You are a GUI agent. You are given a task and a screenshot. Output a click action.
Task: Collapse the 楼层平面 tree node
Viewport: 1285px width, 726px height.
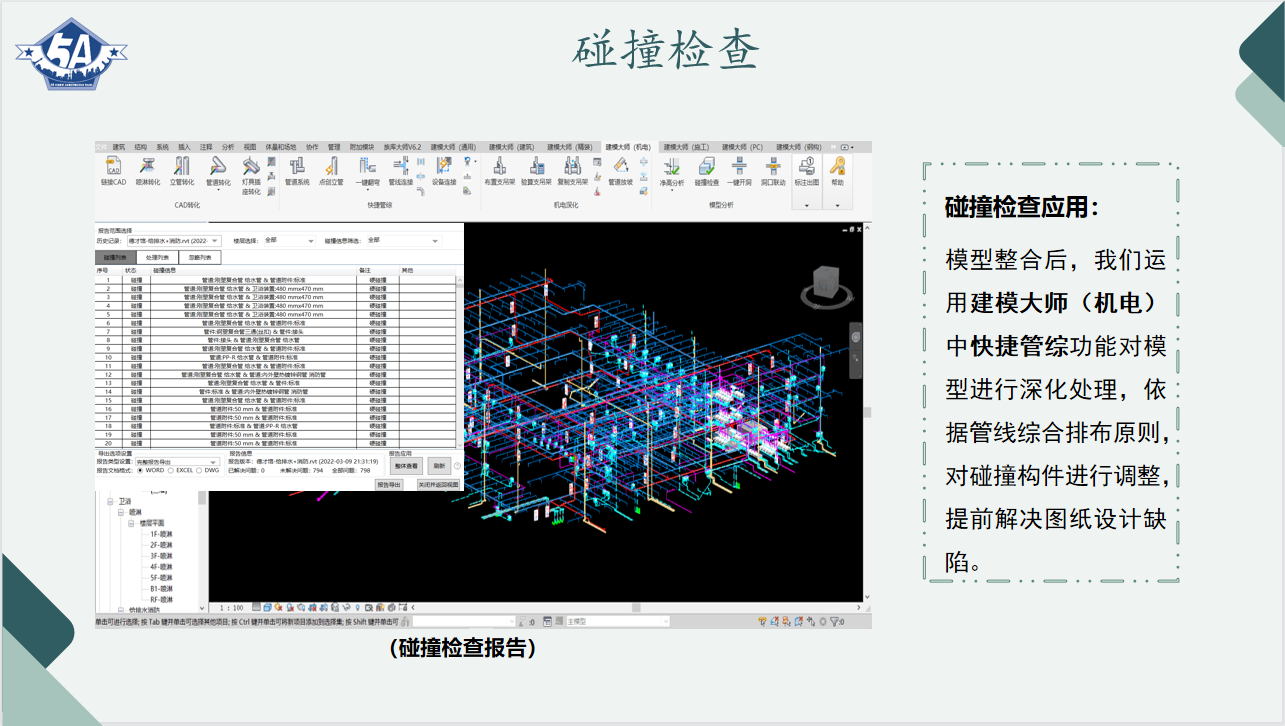[131, 523]
